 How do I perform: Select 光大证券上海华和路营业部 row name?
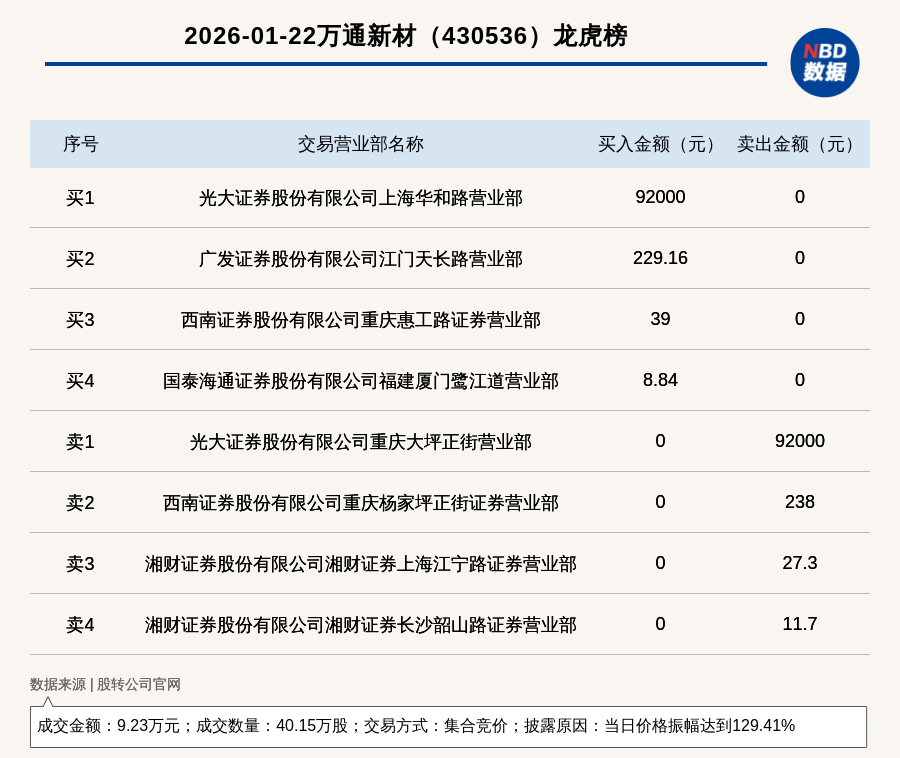click(360, 198)
